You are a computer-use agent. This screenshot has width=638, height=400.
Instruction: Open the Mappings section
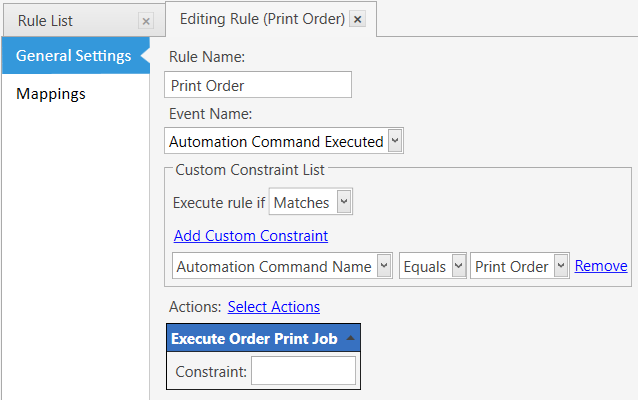pos(51,94)
